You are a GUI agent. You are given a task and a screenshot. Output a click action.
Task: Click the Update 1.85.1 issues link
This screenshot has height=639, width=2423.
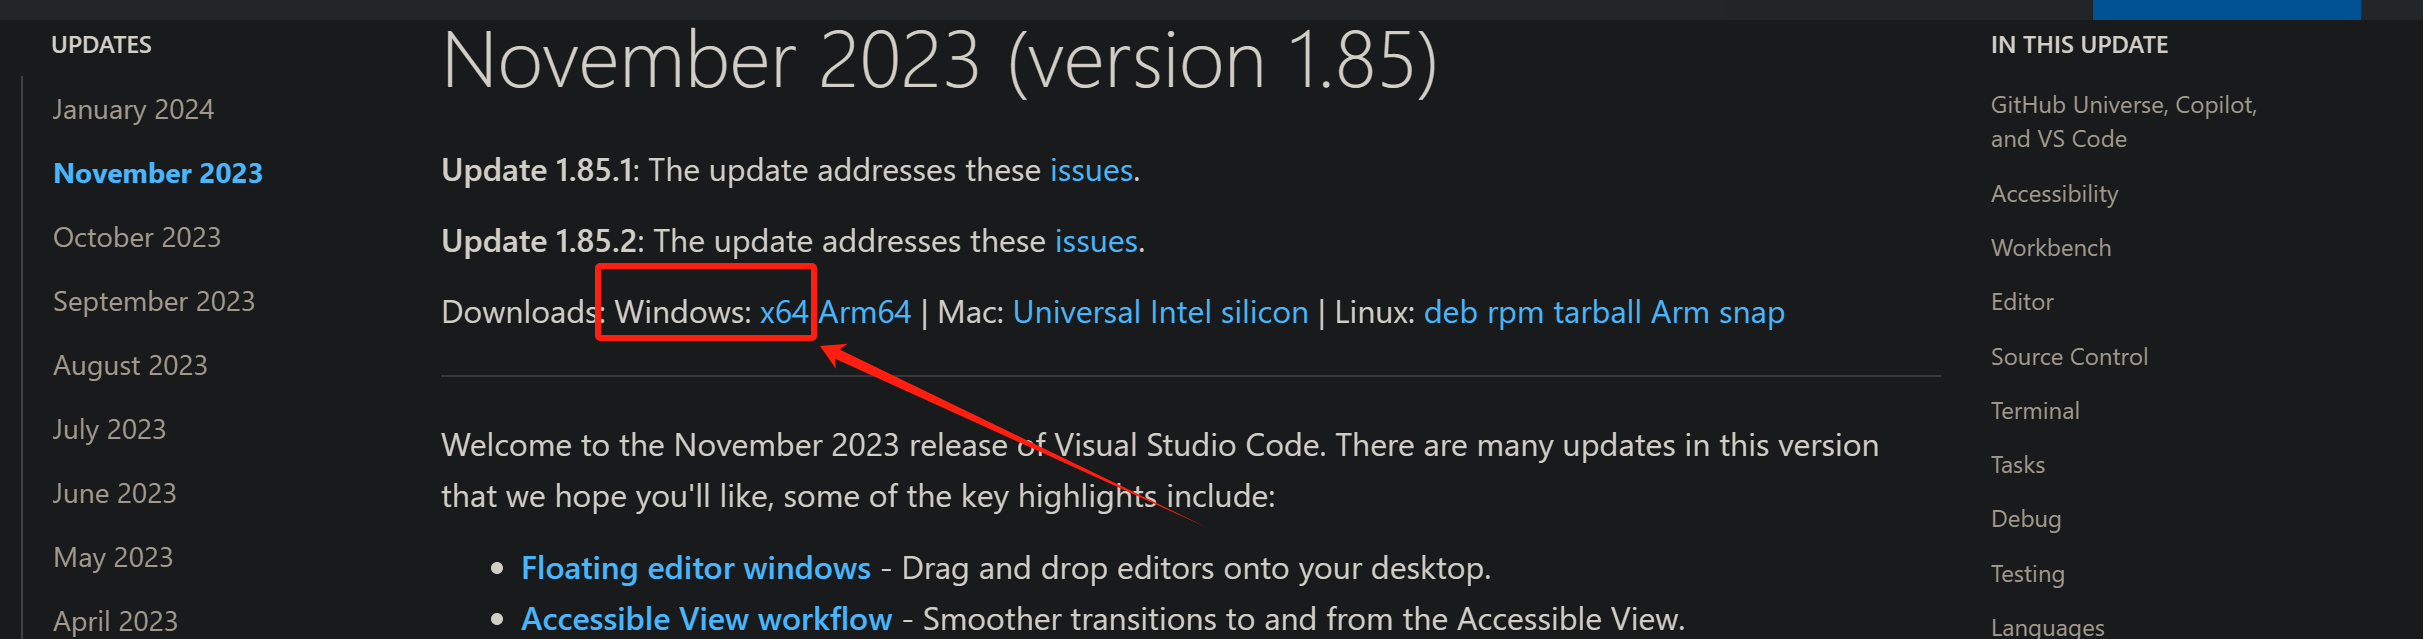(1091, 170)
